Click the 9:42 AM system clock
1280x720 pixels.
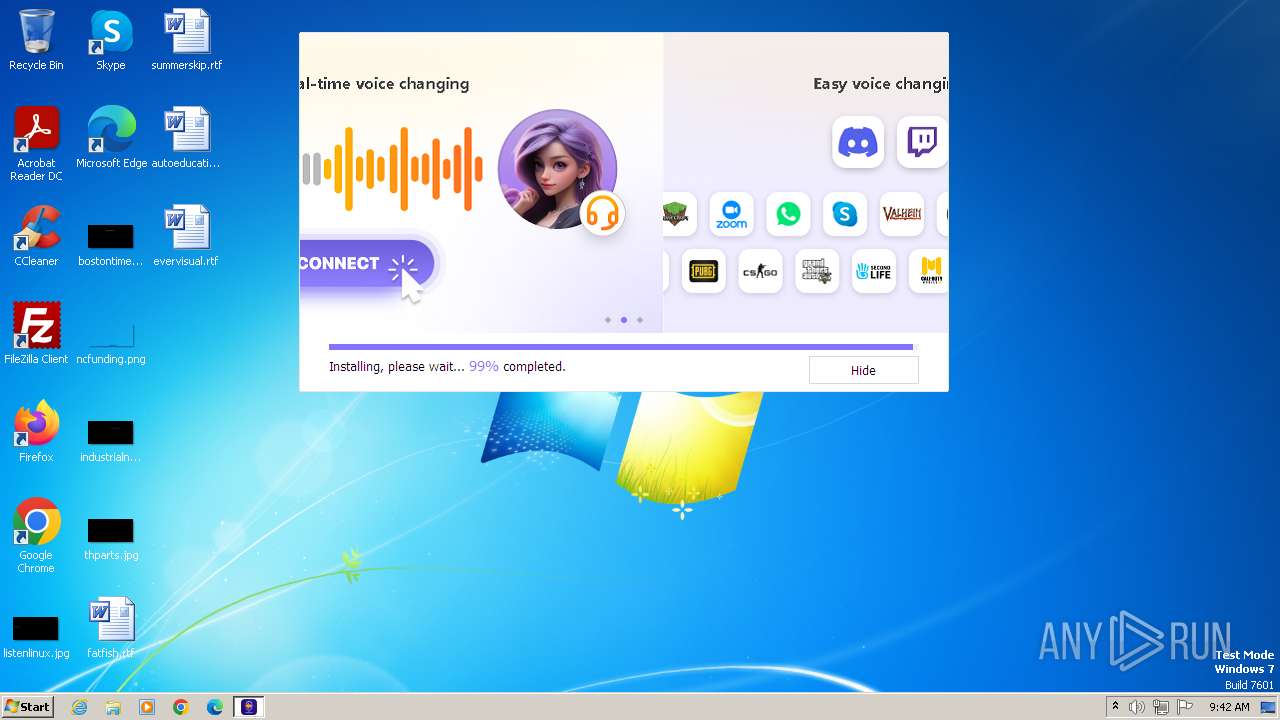(x=1229, y=707)
